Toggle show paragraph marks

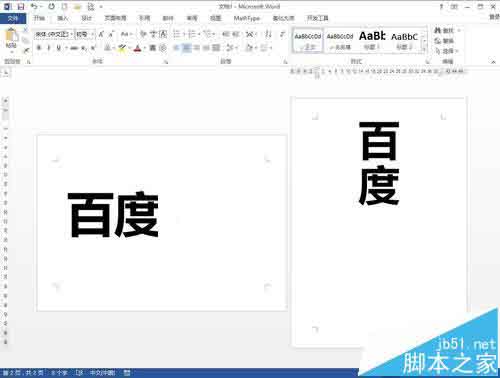[283, 34]
